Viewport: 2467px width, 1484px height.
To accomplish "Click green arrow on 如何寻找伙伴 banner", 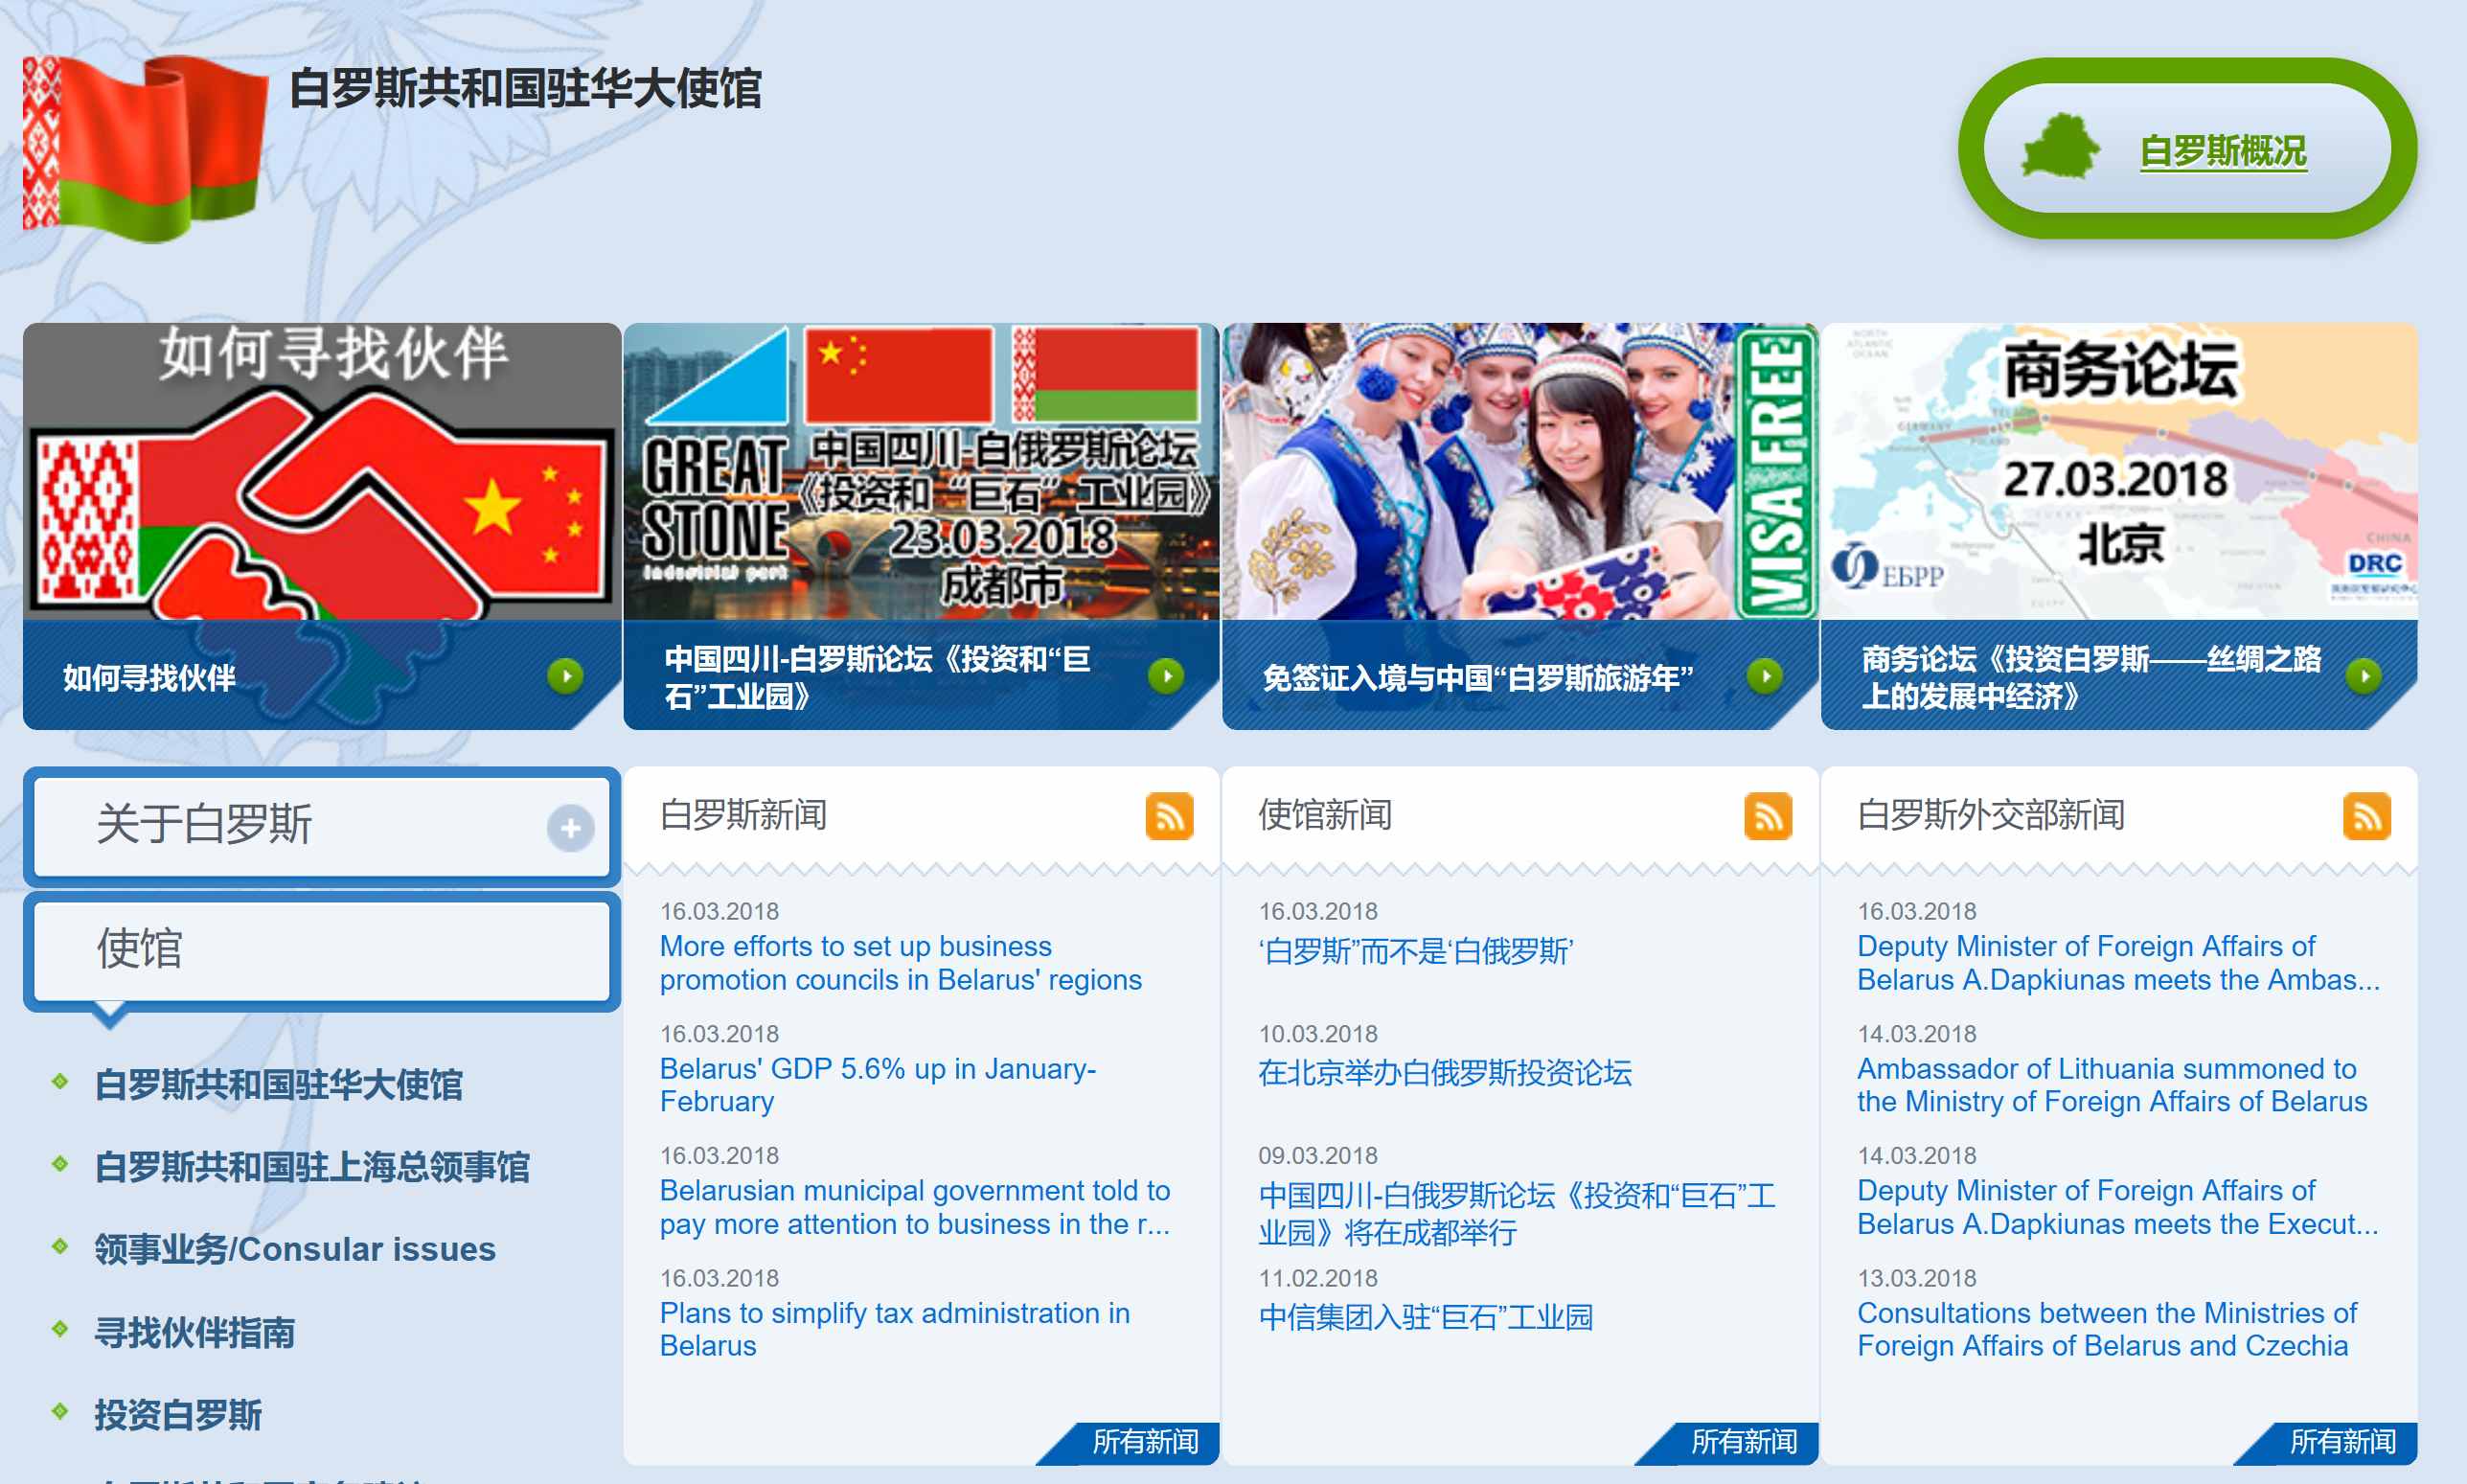I will pyautogui.click(x=566, y=676).
